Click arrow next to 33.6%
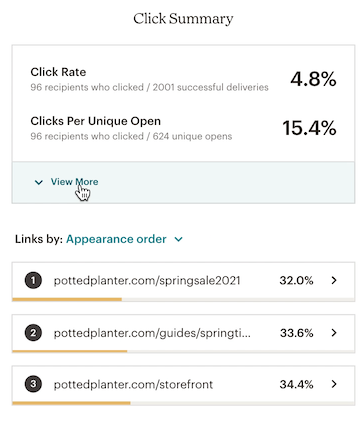 click(x=334, y=333)
